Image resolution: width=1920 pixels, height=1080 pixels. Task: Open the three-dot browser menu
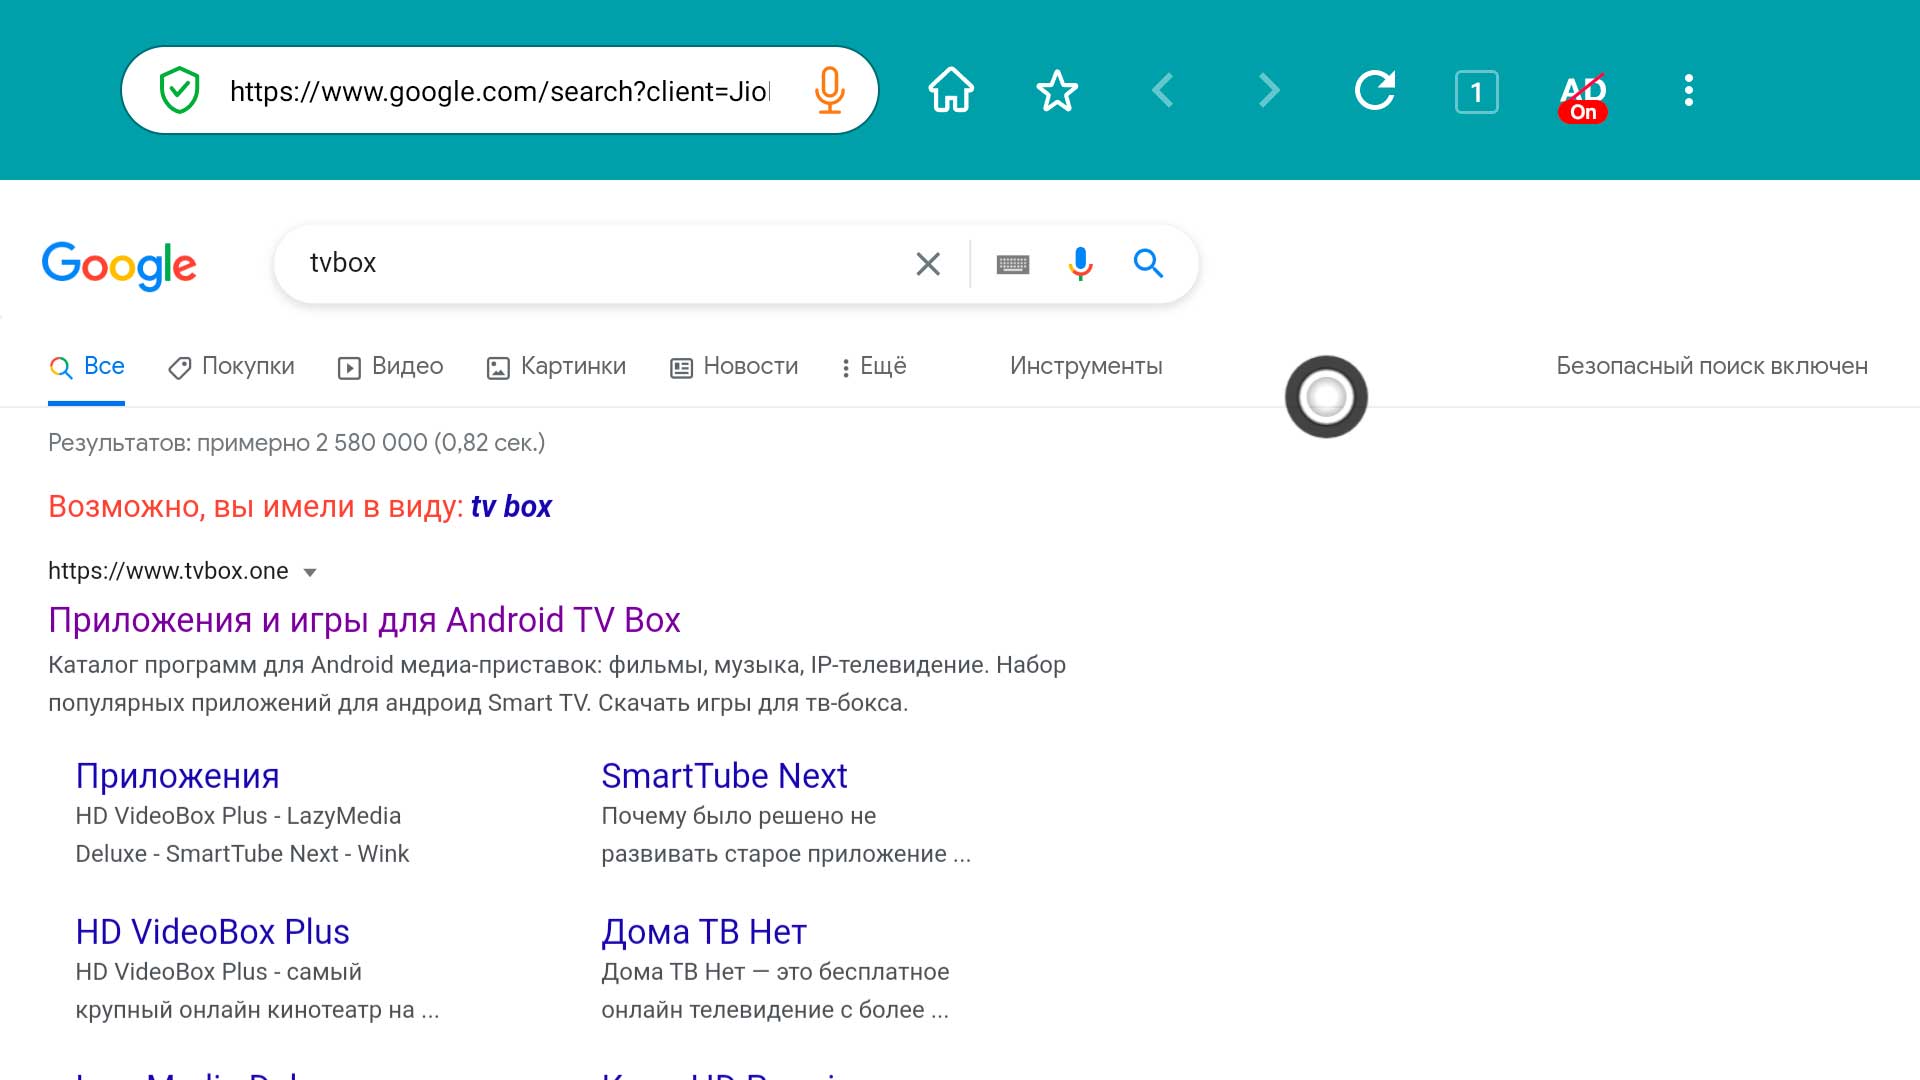[x=1689, y=91]
